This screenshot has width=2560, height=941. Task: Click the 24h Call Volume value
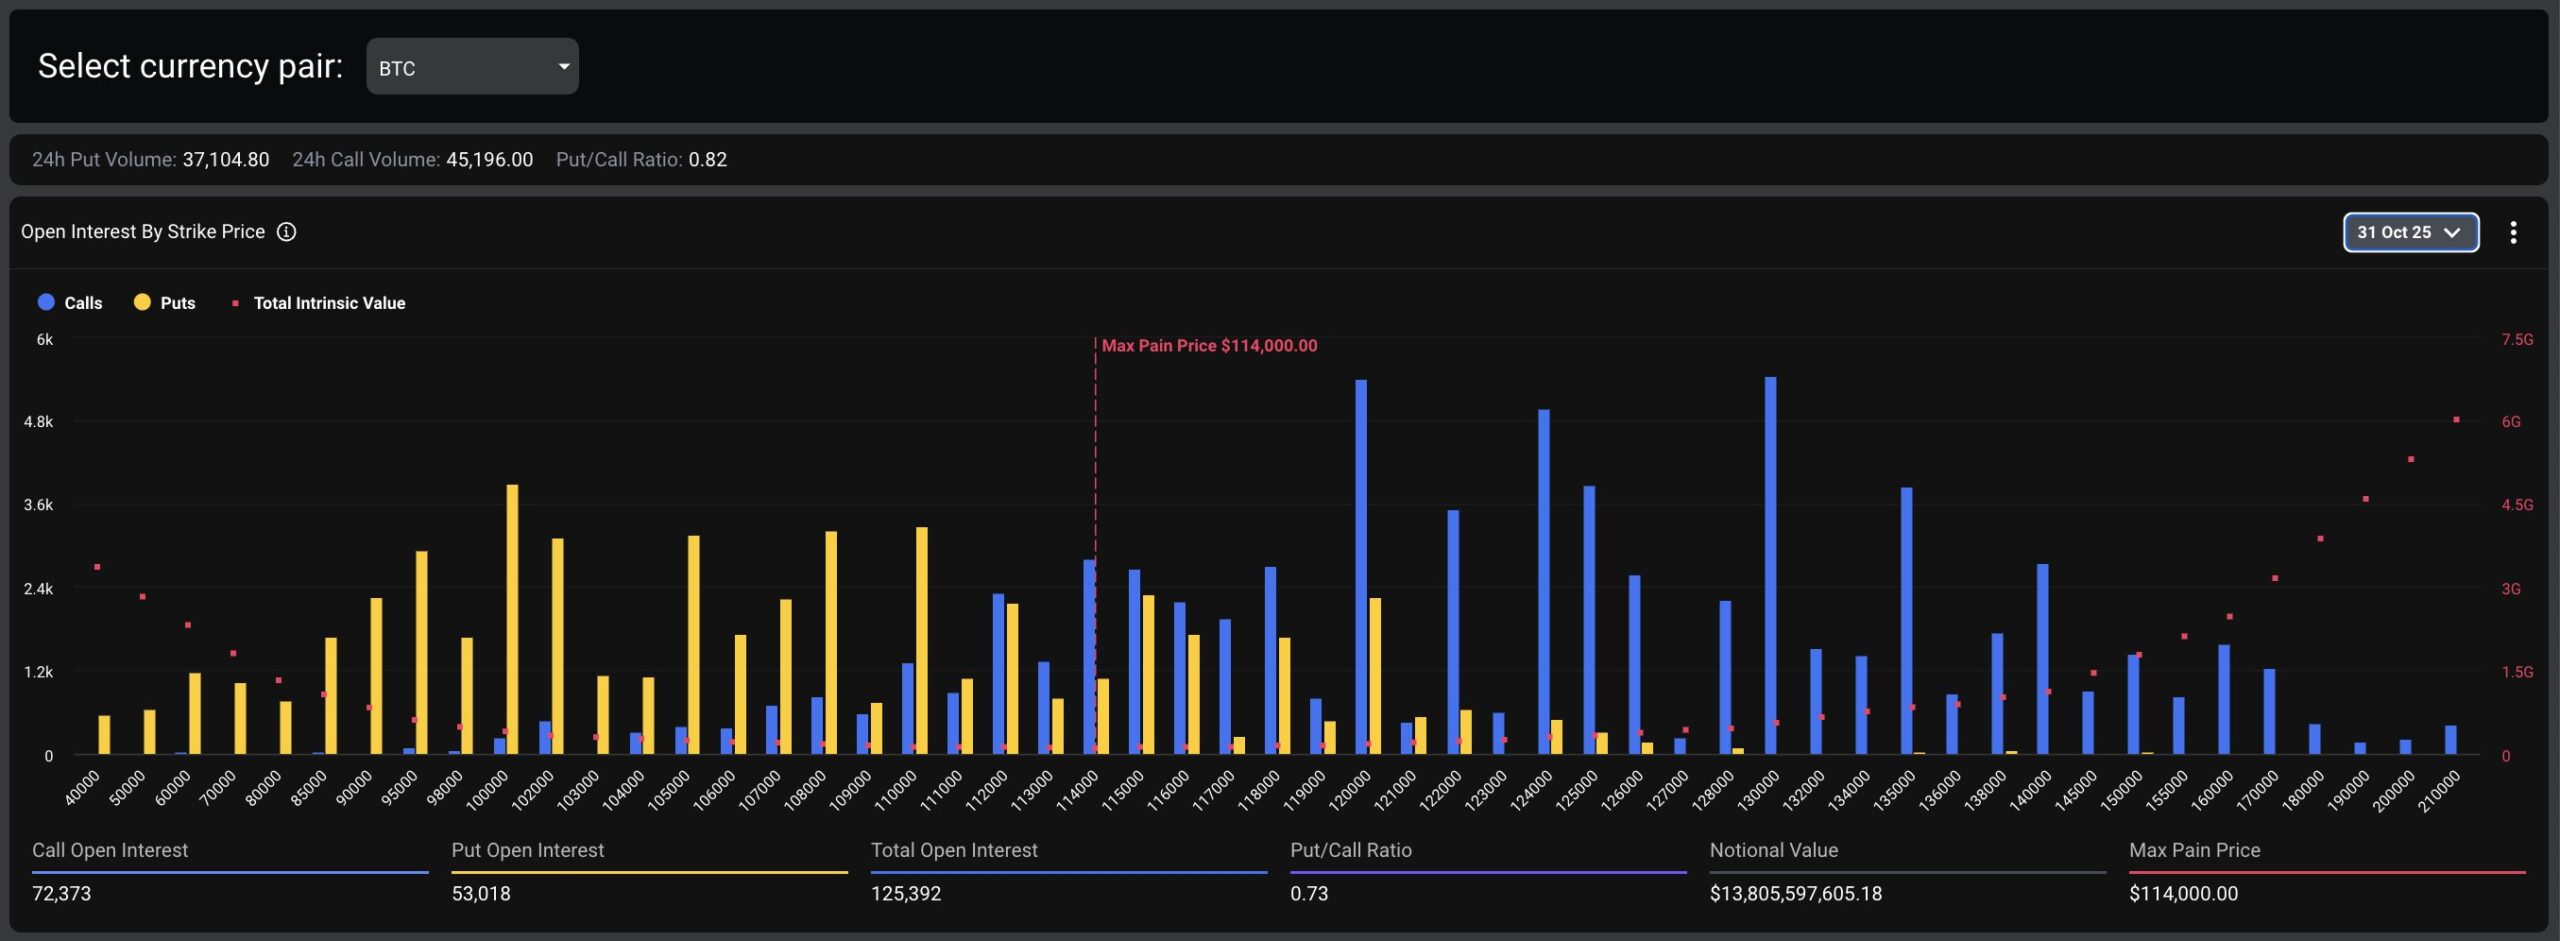[x=489, y=160]
